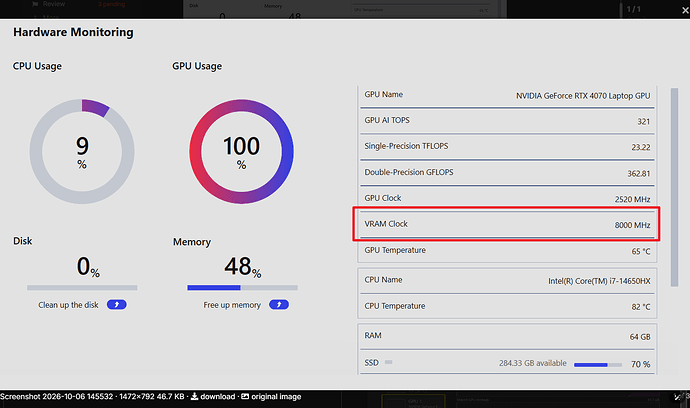Click the GPU Usage heading

tap(197, 66)
